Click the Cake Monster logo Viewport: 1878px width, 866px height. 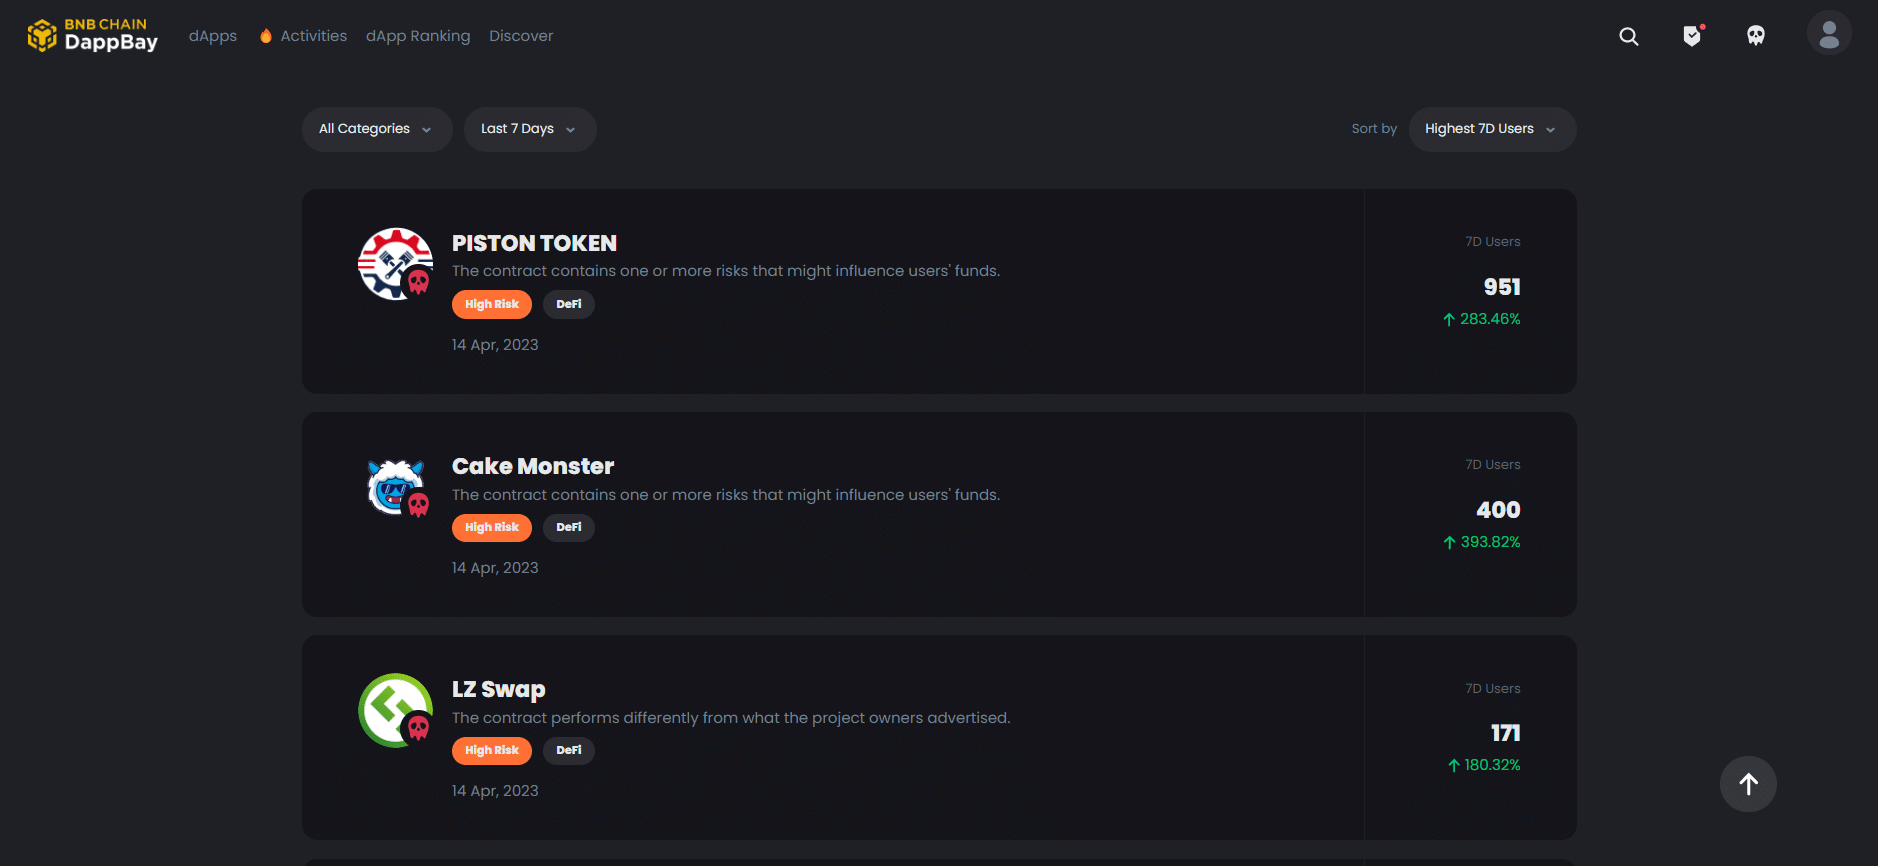pos(396,487)
